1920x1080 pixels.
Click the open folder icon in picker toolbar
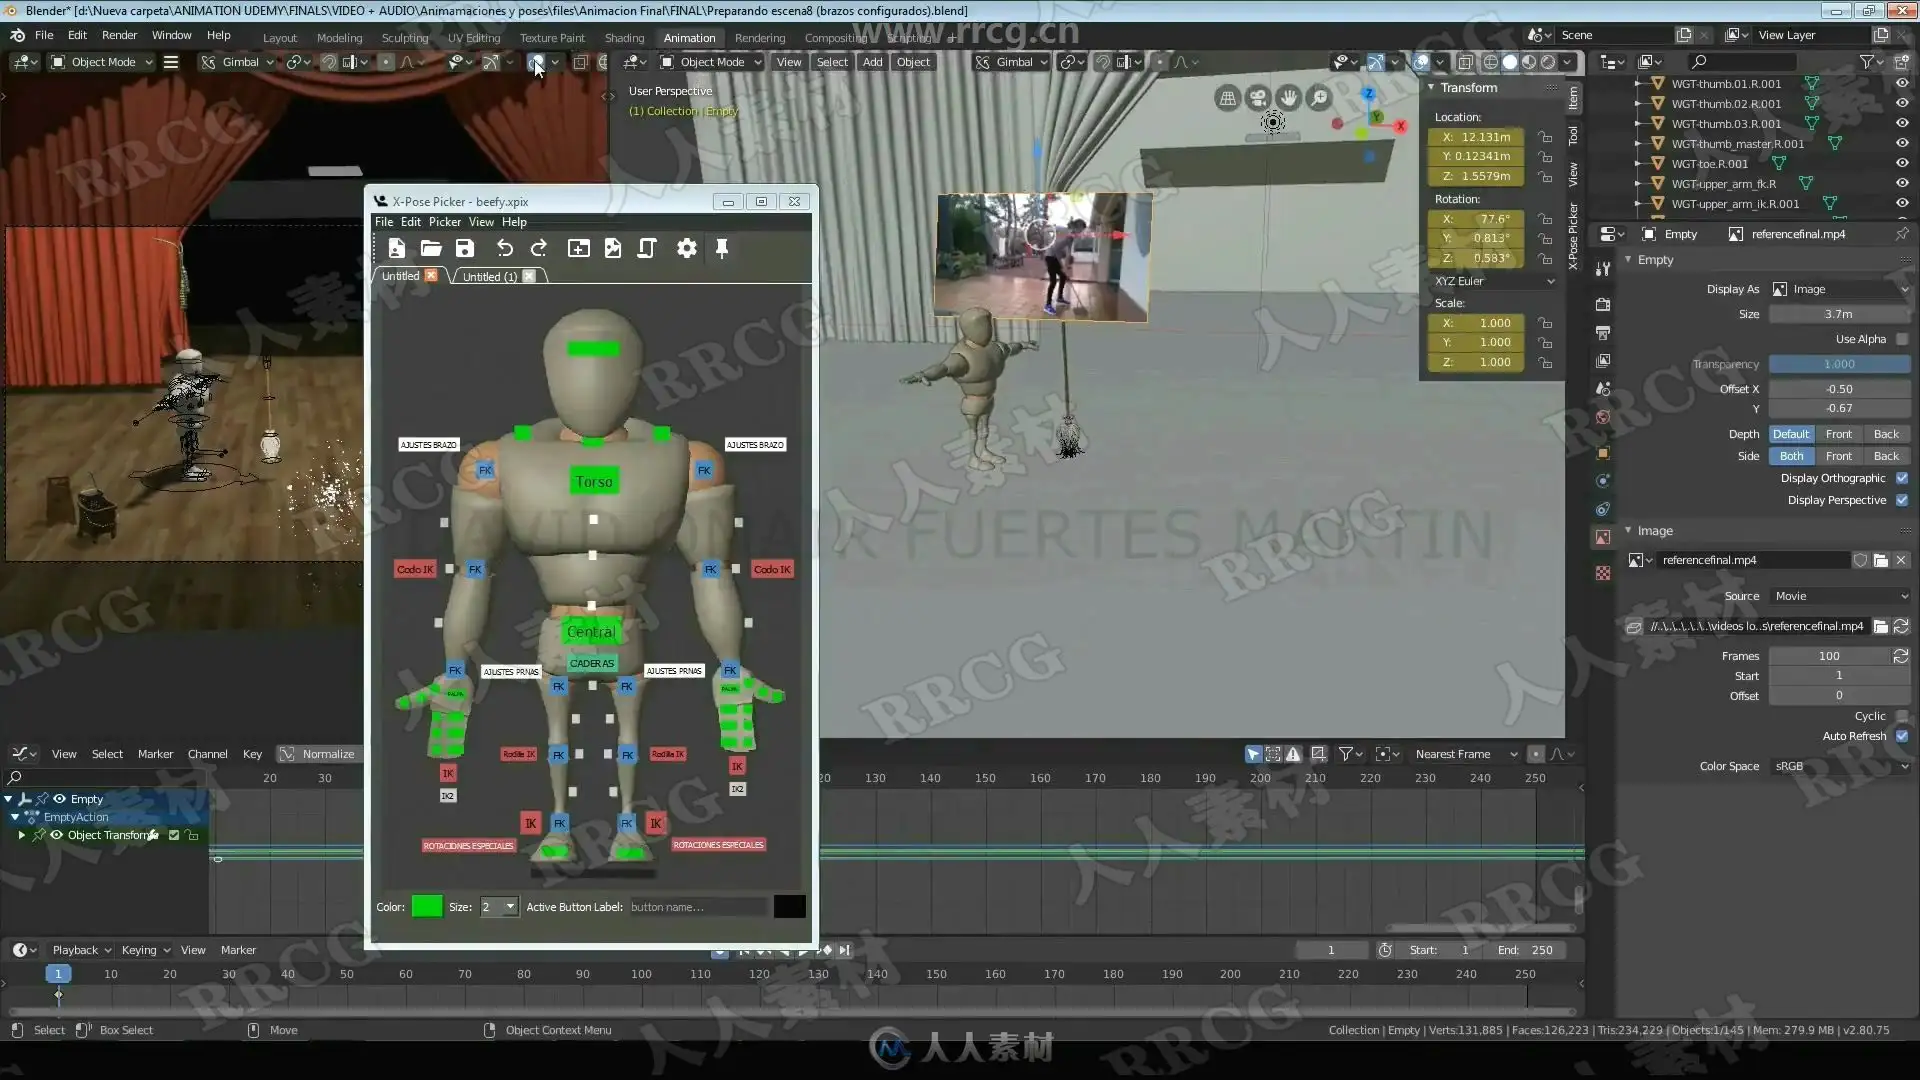point(431,248)
